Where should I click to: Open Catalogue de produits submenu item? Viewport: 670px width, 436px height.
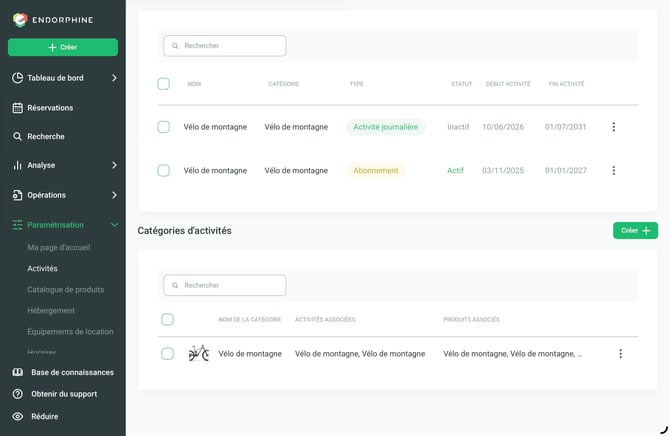(x=66, y=289)
